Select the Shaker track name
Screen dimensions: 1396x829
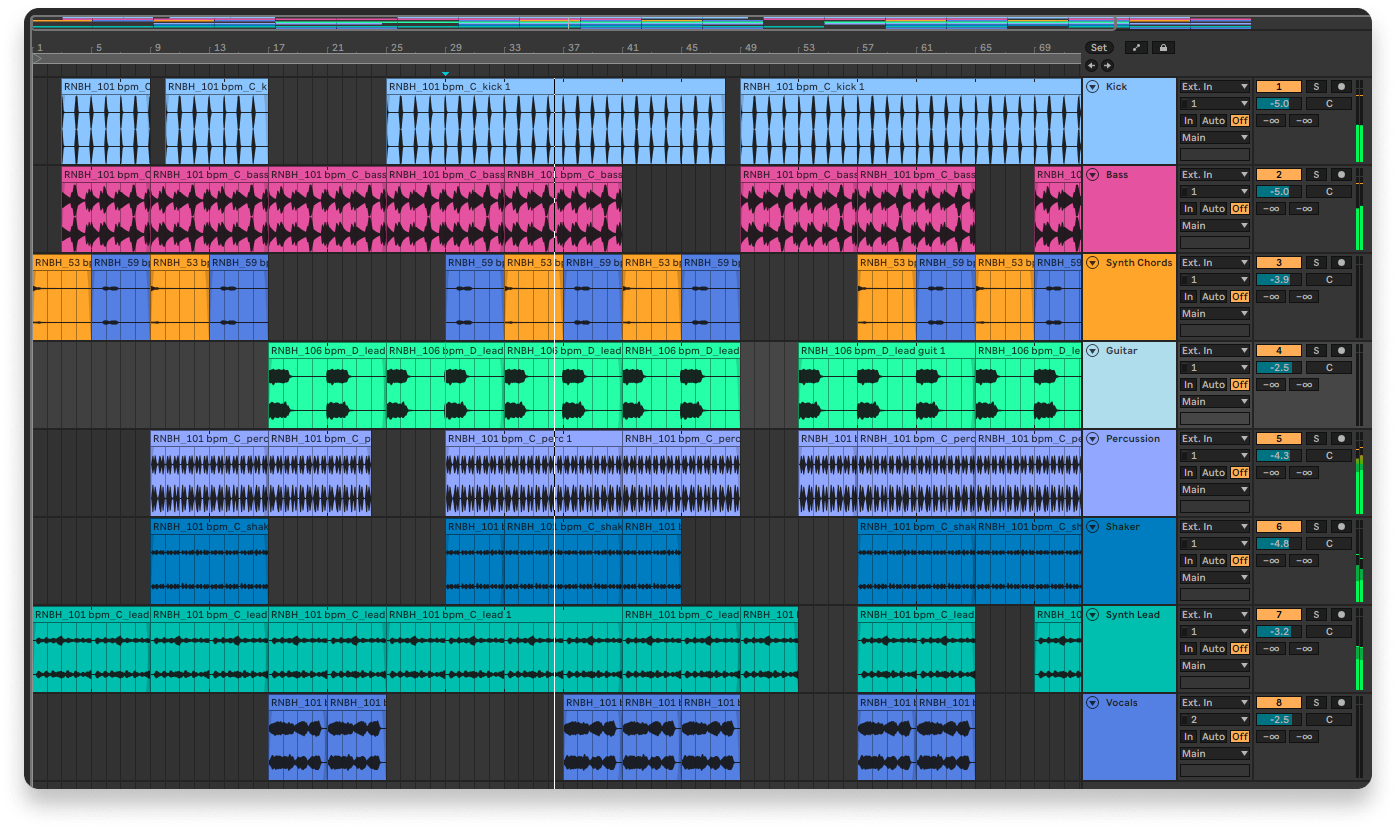pyautogui.click(x=1123, y=527)
